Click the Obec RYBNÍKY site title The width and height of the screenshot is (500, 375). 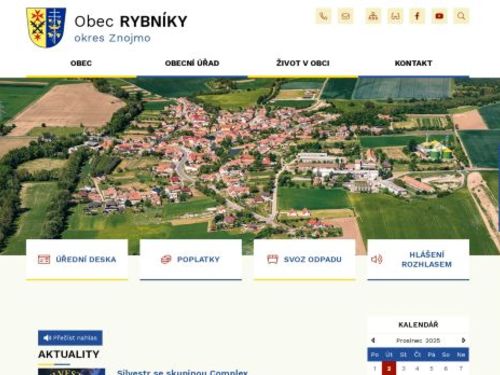click(131, 21)
